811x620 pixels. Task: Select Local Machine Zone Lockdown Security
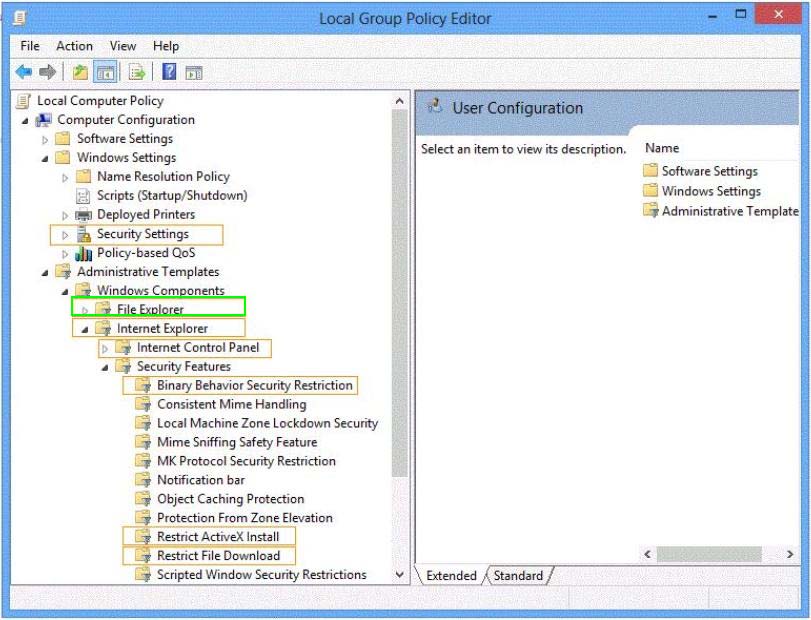pyautogui.click(x=267, y=424)
